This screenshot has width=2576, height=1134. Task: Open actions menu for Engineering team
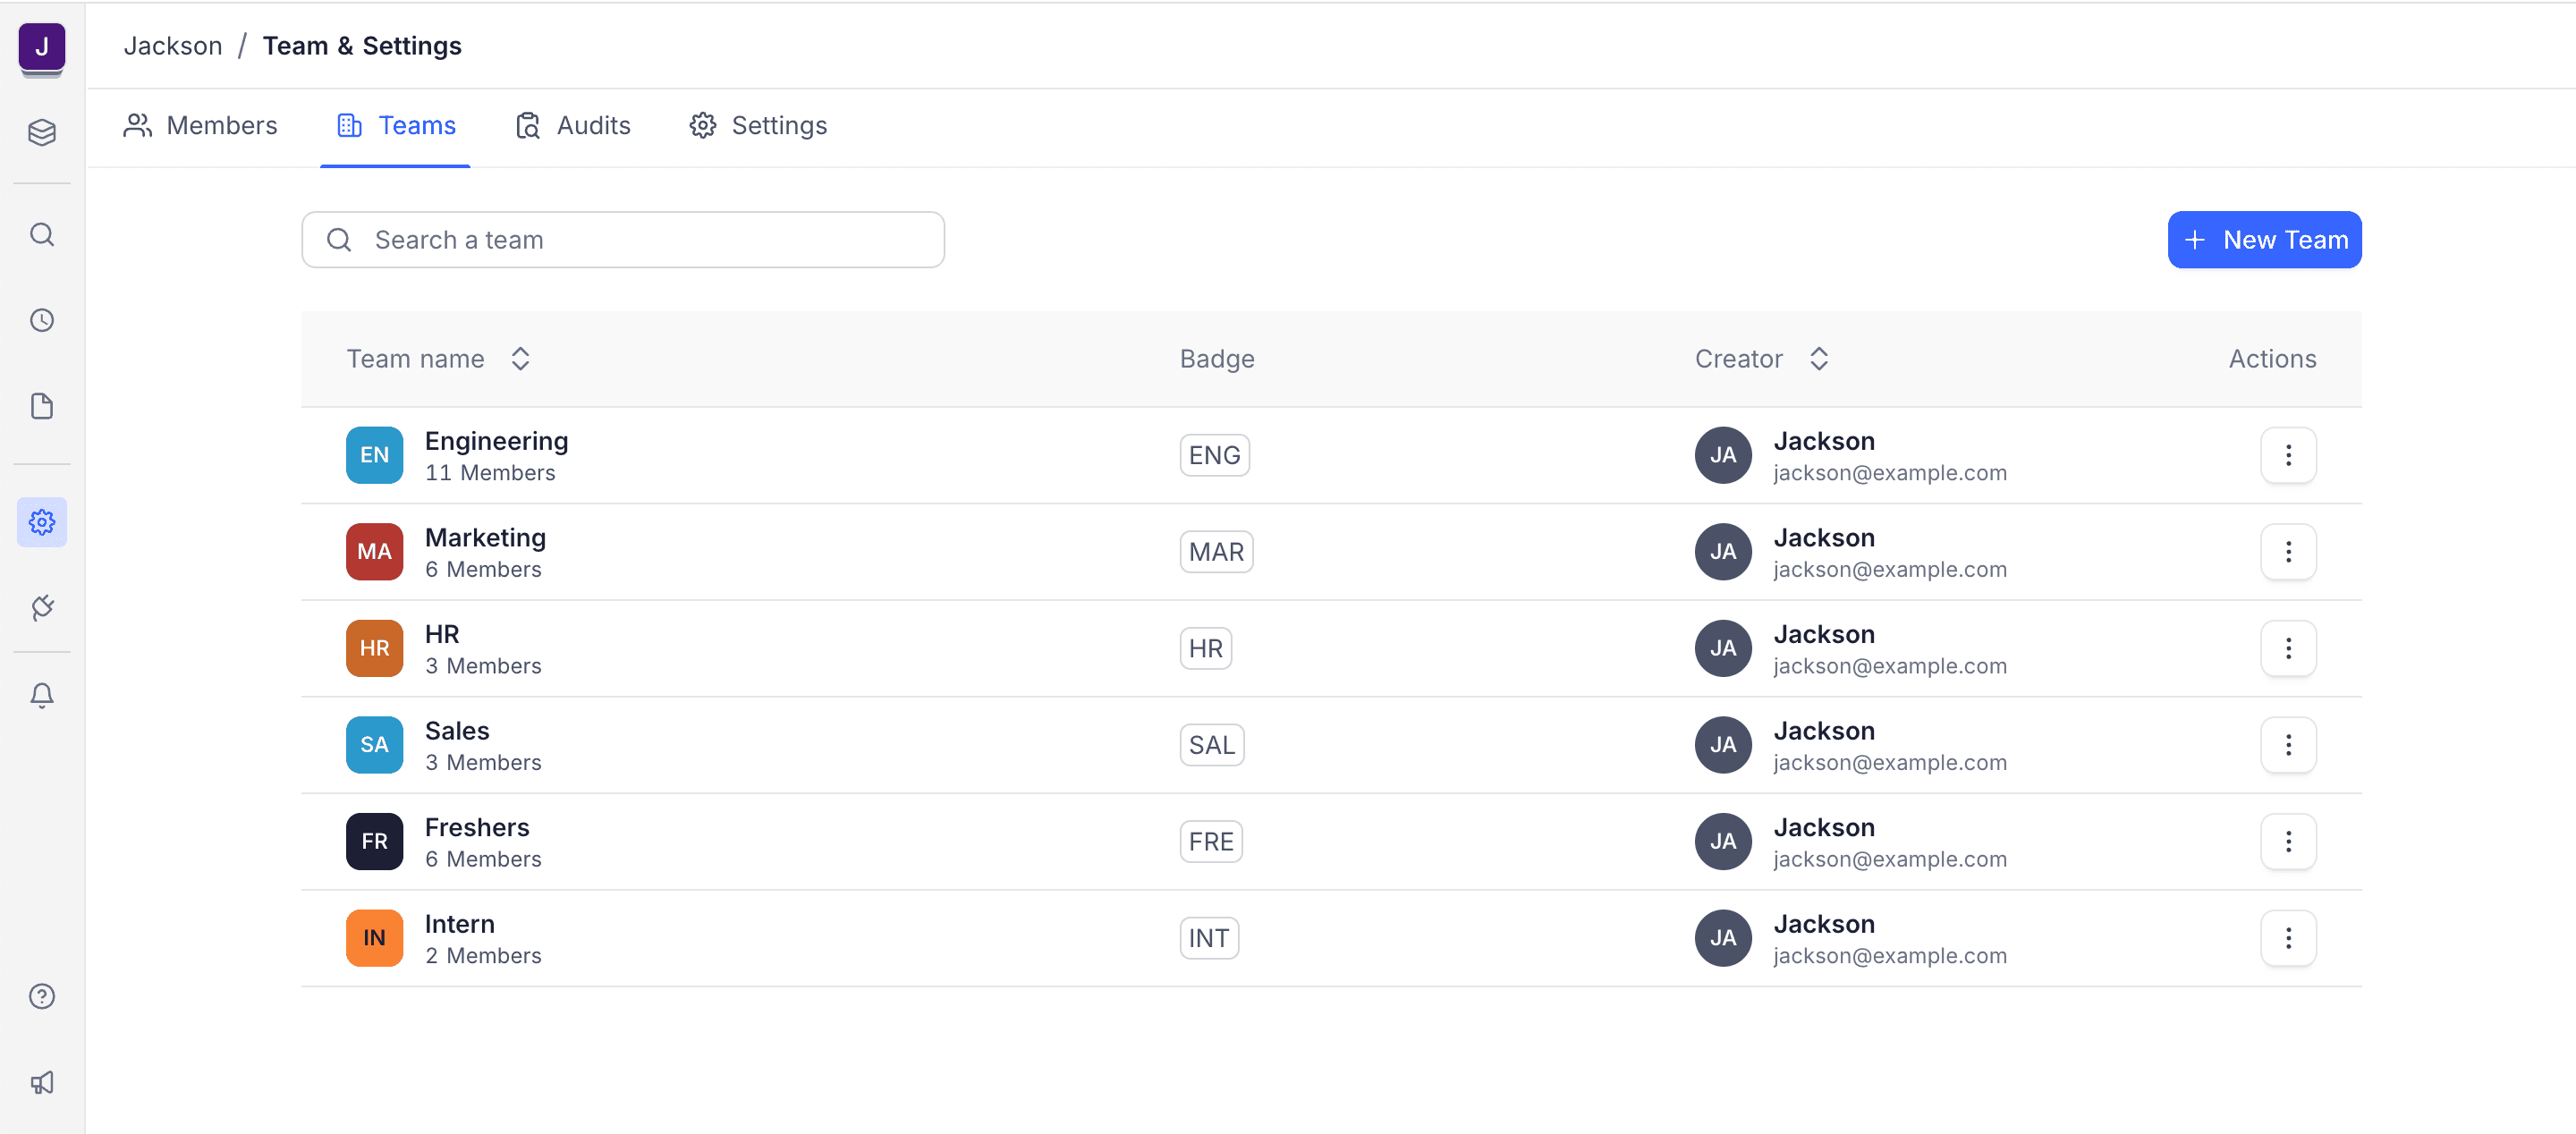click(x=2287, y=455)
